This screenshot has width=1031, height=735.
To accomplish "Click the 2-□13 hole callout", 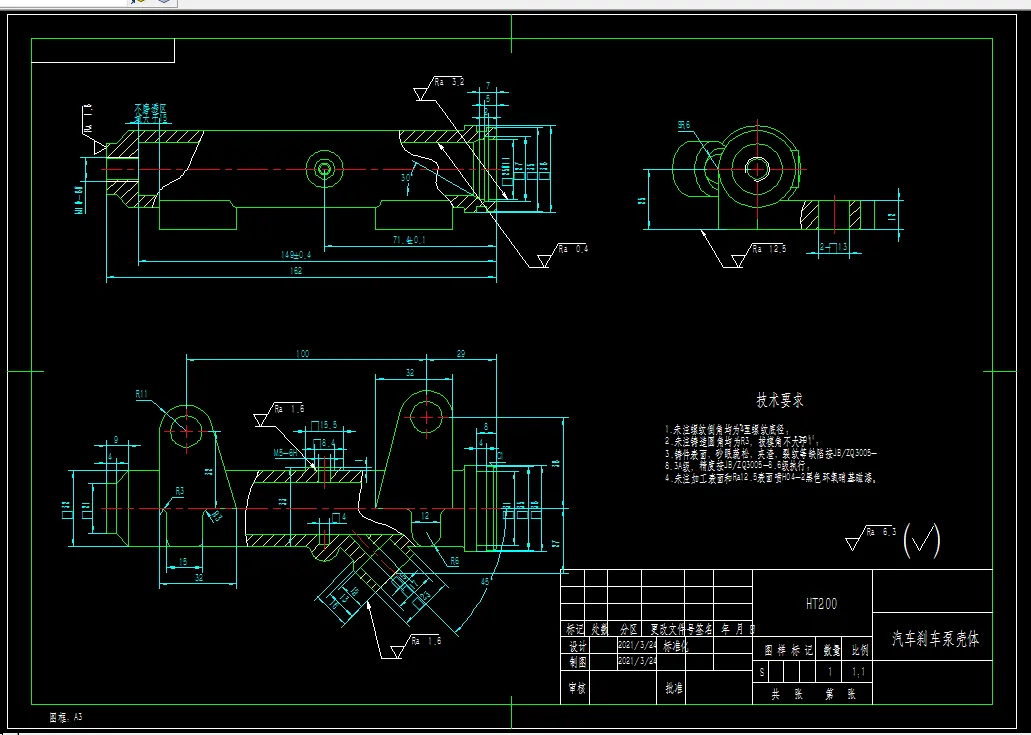I will (833, 247).
